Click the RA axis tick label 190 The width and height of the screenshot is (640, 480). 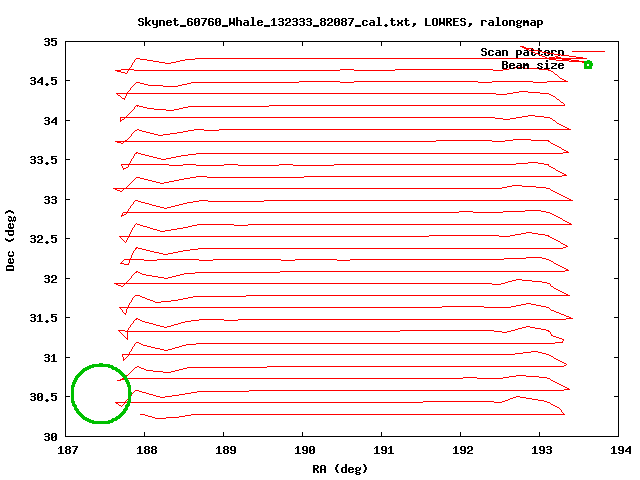[x=304, y=450]
